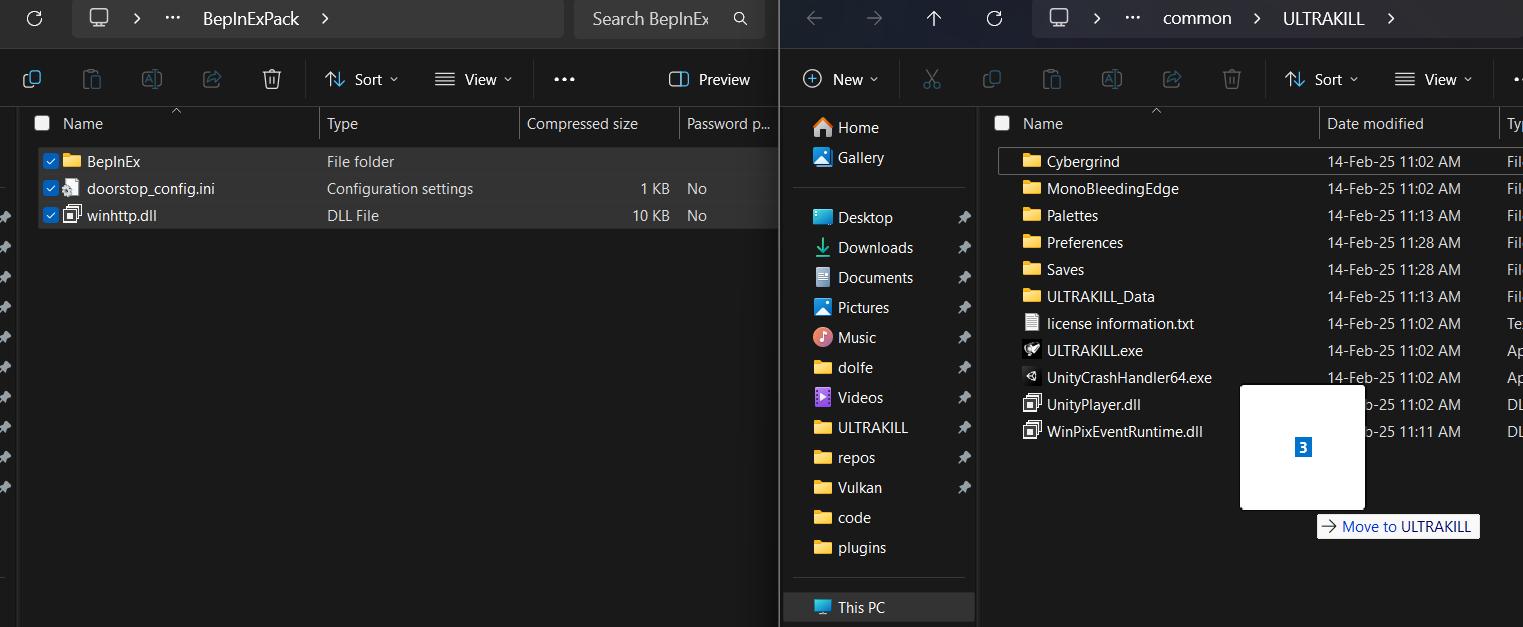Select ULTRAKILL.exe file
Image resolution: width=1523 pixels, height=627 pixels.
coord(1094,350)
